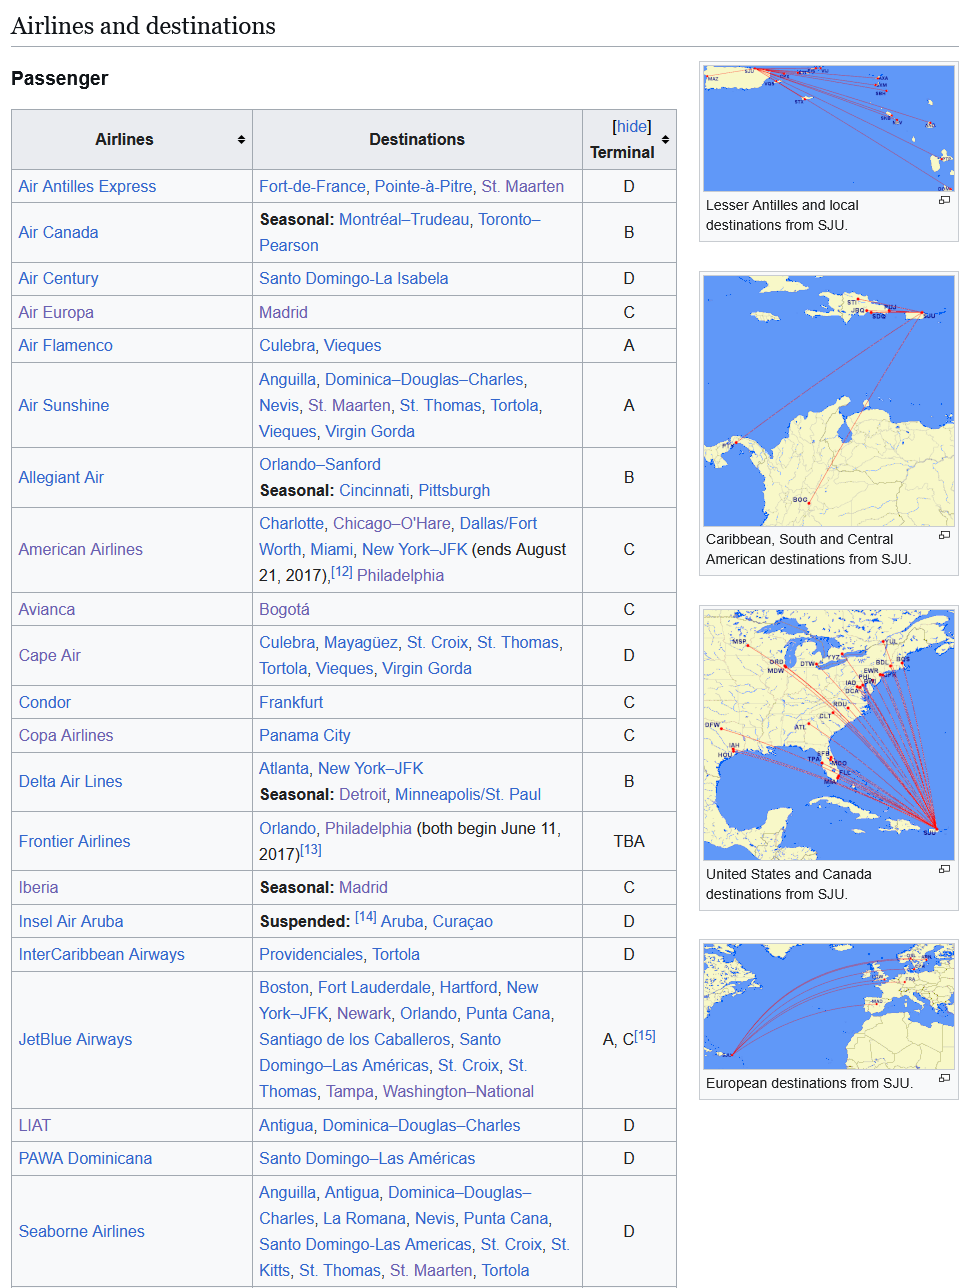The image size is (974, 1288).
Task: Click the Bogotá destination link
Action: click(x=284, y=610)
